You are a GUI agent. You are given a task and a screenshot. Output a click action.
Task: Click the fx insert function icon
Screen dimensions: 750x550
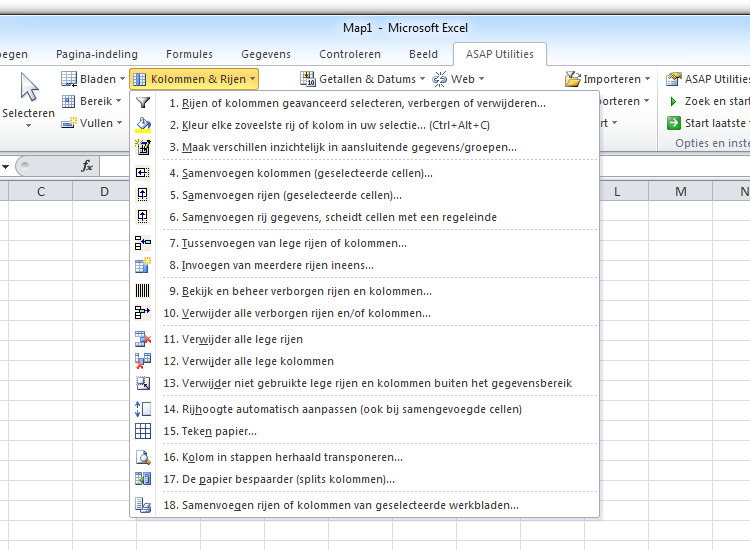pyautogui.click(x=87, y=166)
